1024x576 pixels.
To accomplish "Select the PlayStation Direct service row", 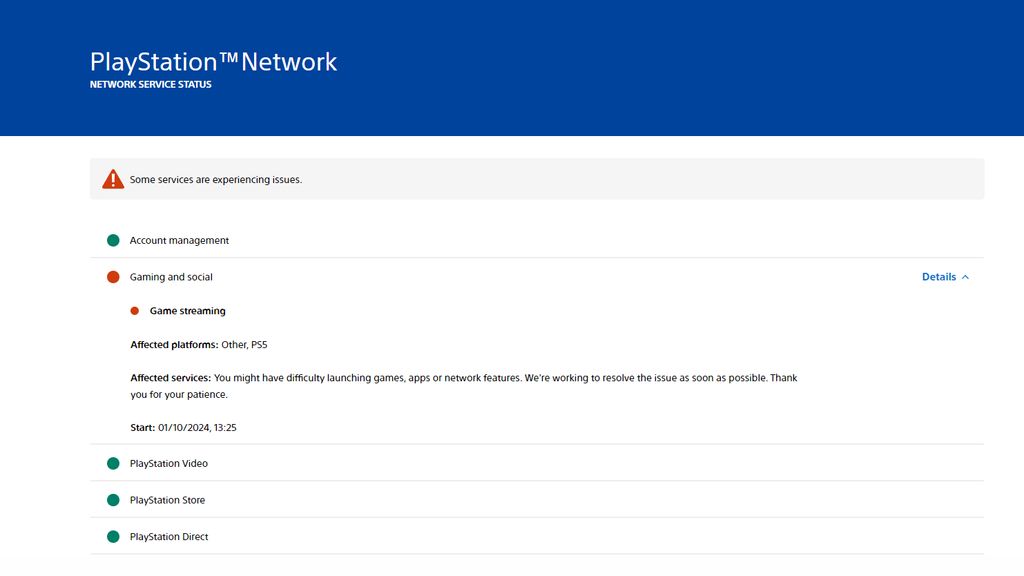I will [171, 536].
